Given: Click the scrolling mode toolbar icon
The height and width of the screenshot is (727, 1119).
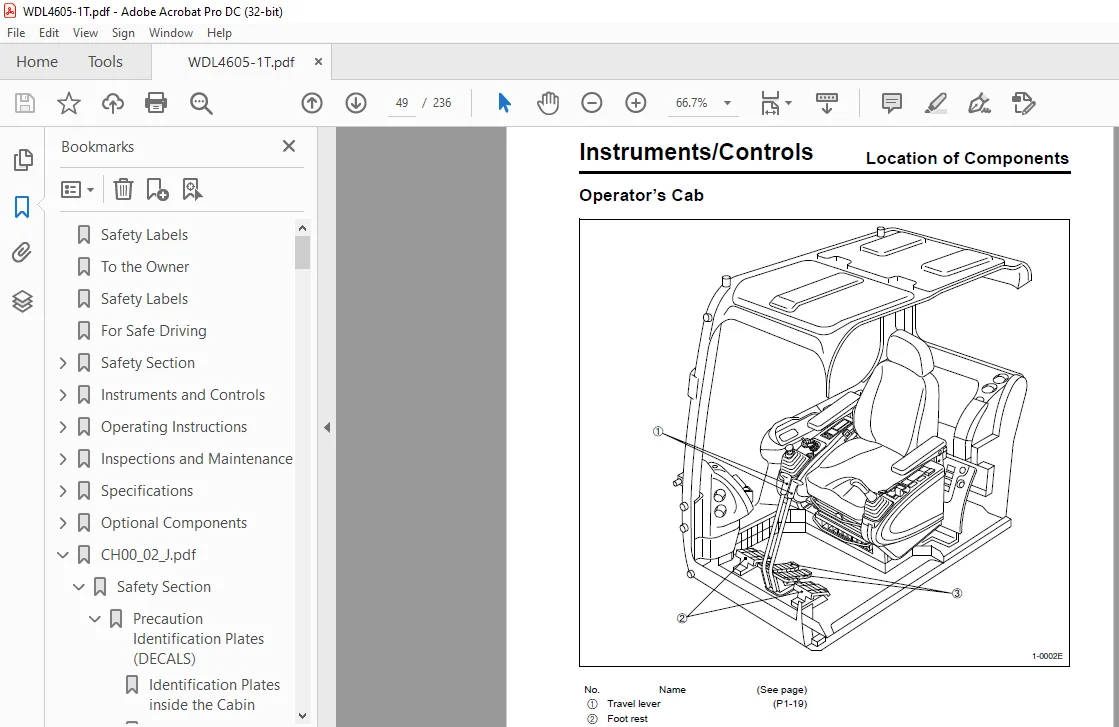Looking at the screenshot, I should 826,103.
